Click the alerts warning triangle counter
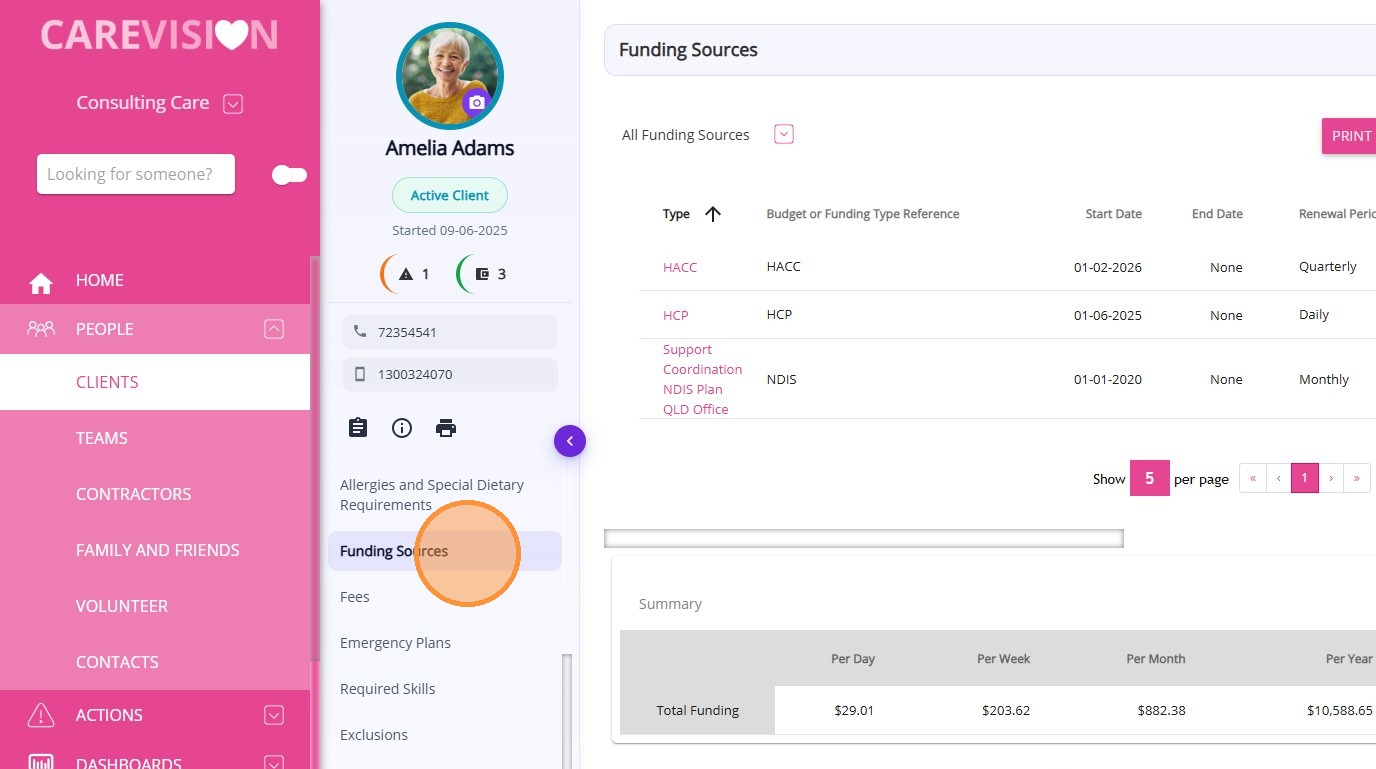The width and height of the screenshot is (1376, 769). pos(406,274)
